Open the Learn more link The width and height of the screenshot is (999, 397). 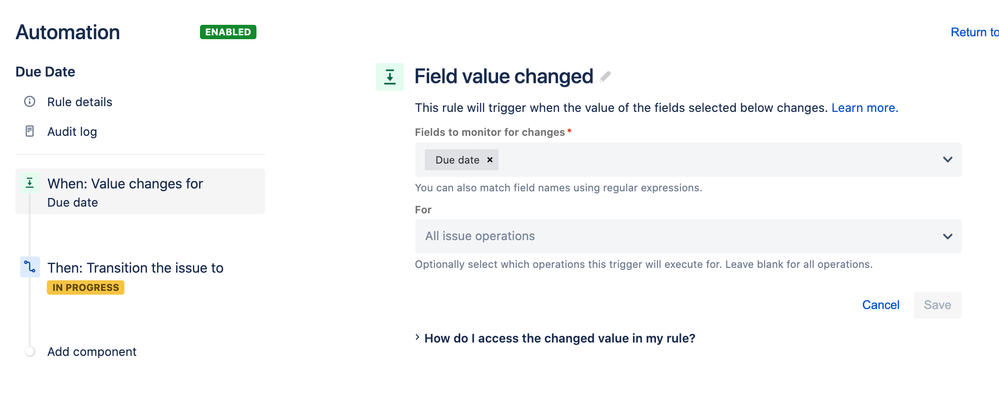(865, 108)
